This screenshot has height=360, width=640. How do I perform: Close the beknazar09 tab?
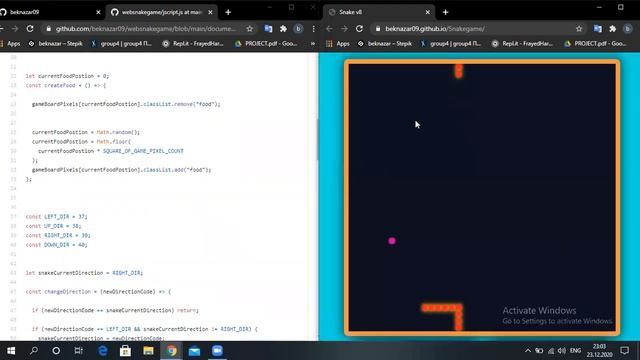(98, 12)
